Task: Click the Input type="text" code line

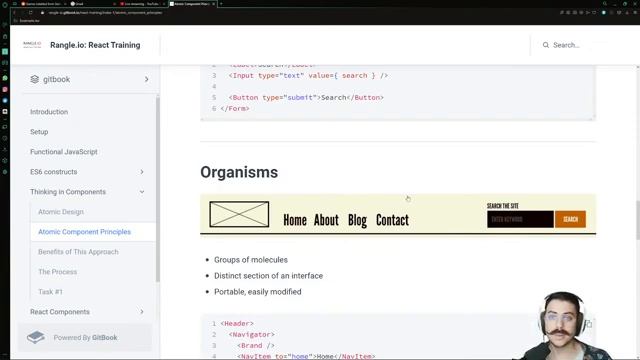Action: click(x=308, y=76)
